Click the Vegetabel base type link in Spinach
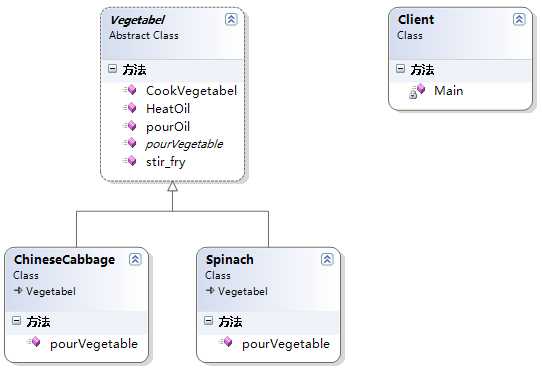542x375 pixels. pyautogui.click(x=243, y=291)
